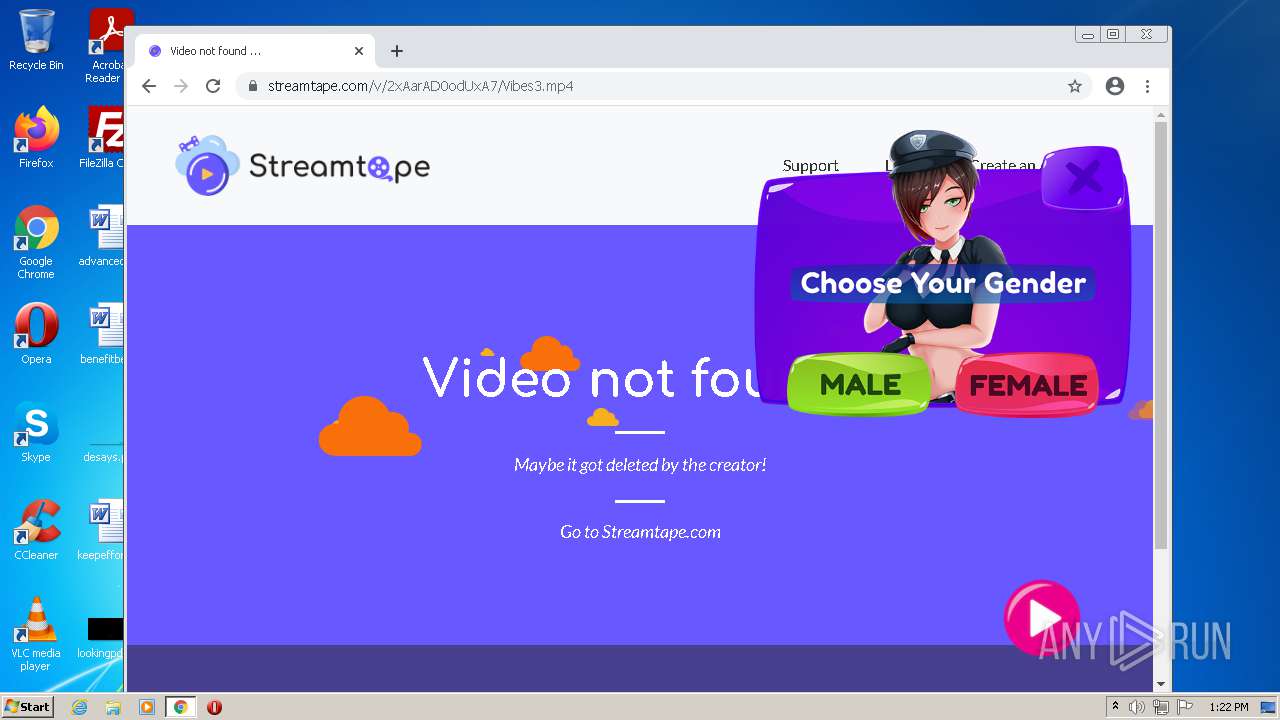This screenshot has width=1280, height=720.
Task: Click the pink round play button
Action: pyautogui.click(x=1041, y=617)
